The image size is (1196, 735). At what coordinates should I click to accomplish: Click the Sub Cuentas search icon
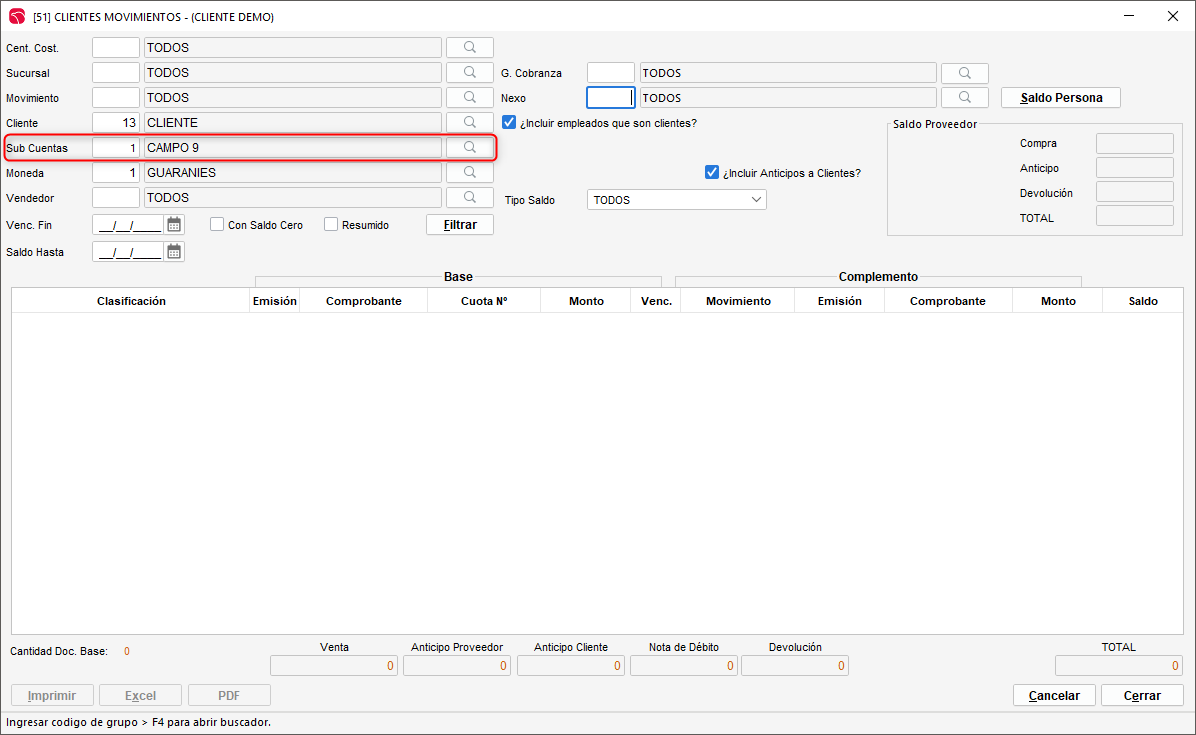point(469,147)
